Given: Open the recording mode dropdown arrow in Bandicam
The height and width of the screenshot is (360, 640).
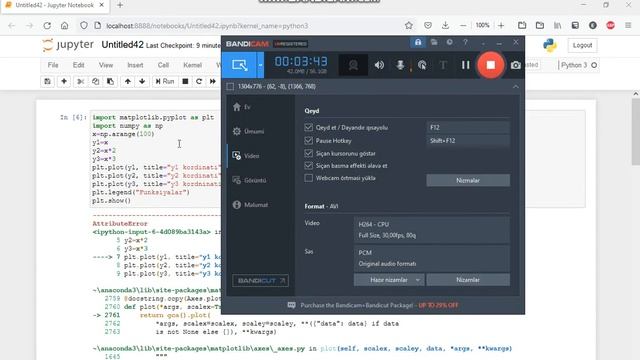Looking at the screenshot, I should (260, 65).
